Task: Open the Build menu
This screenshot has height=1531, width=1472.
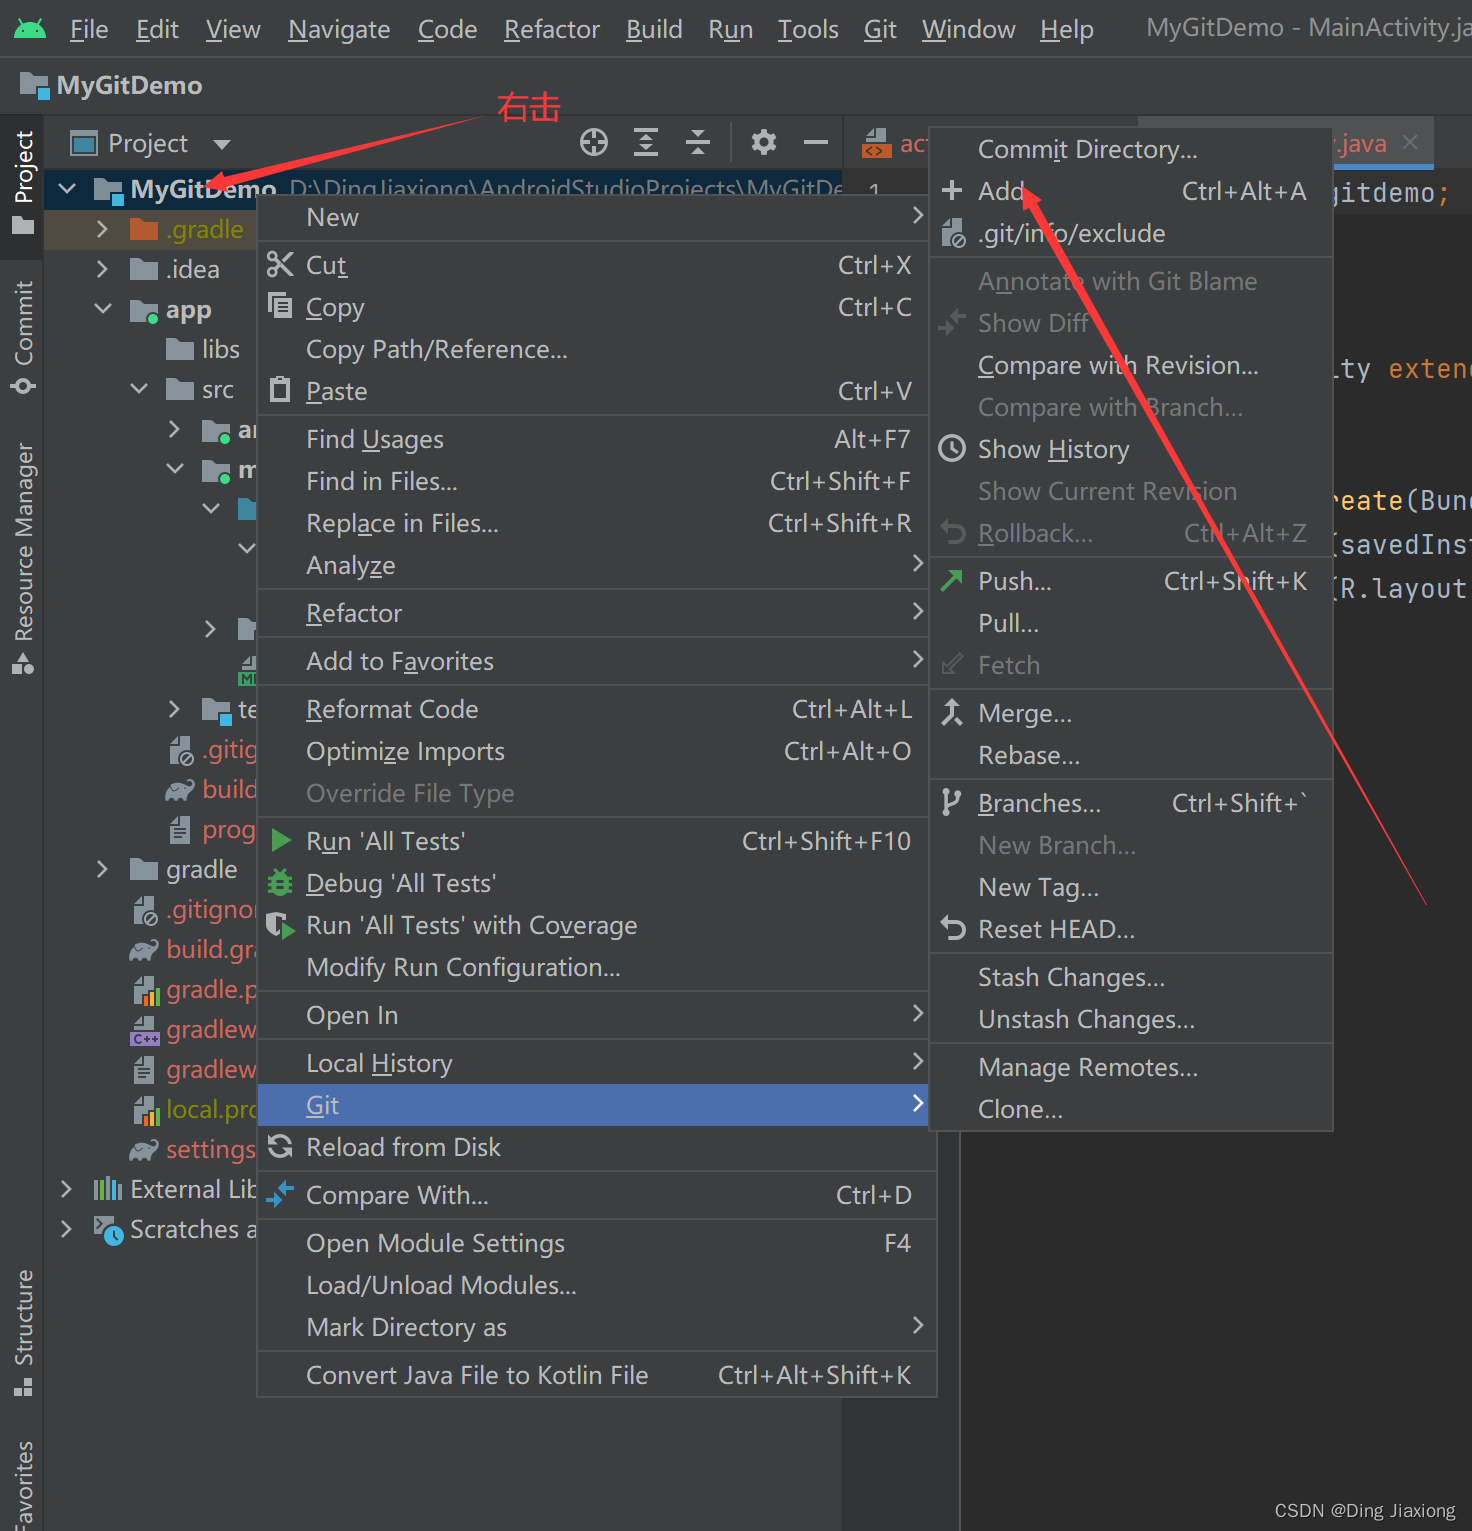Action: 654,30
